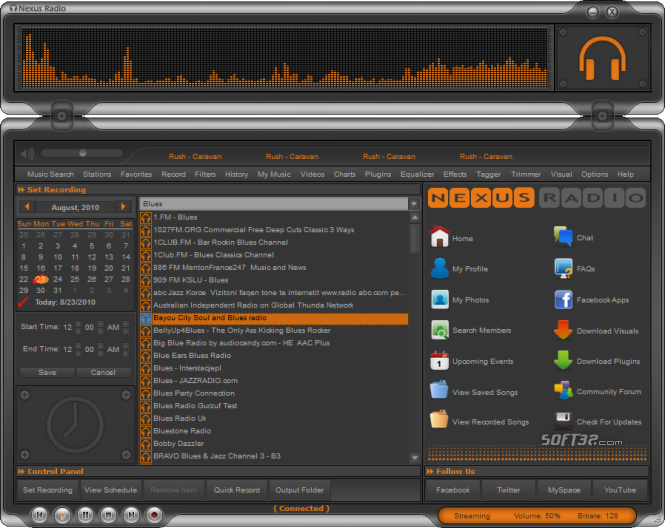665x528 pixels.
Task: Stop the stream playback
Action: (x=108, y=515)
